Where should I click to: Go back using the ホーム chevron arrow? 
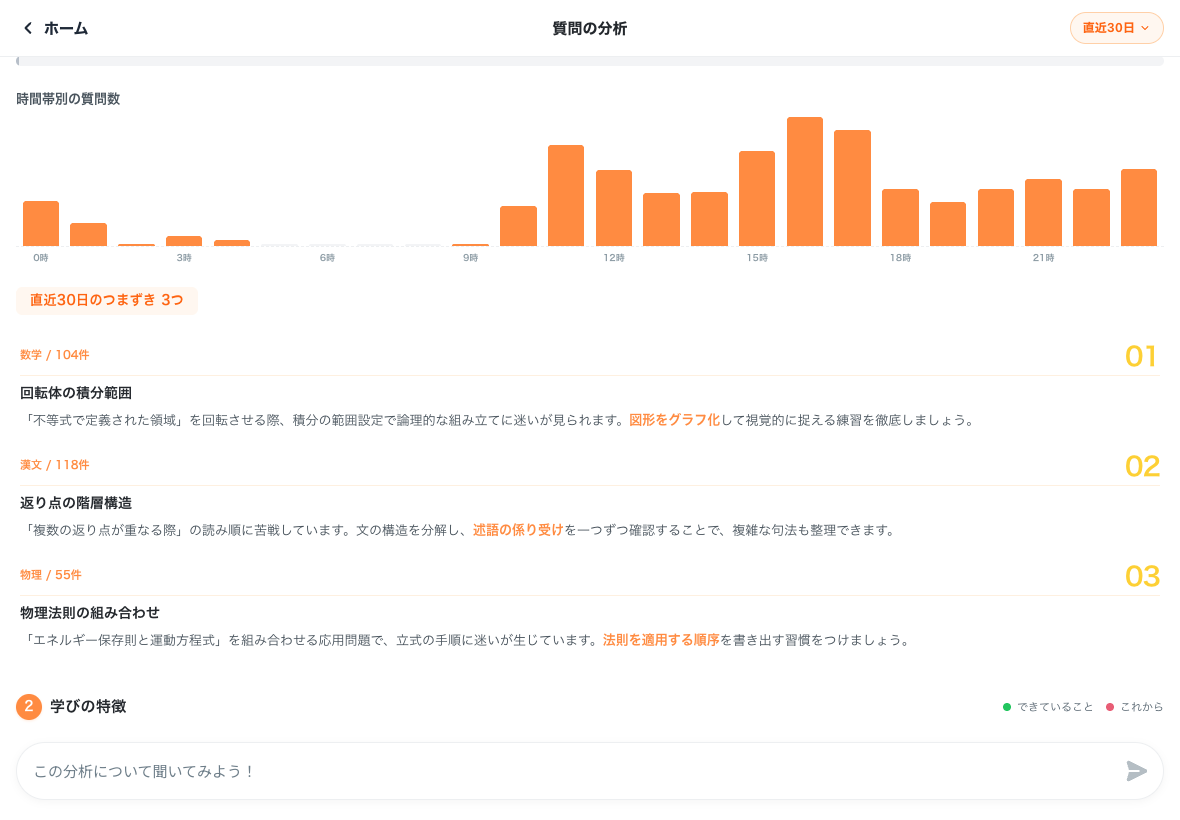28,28
